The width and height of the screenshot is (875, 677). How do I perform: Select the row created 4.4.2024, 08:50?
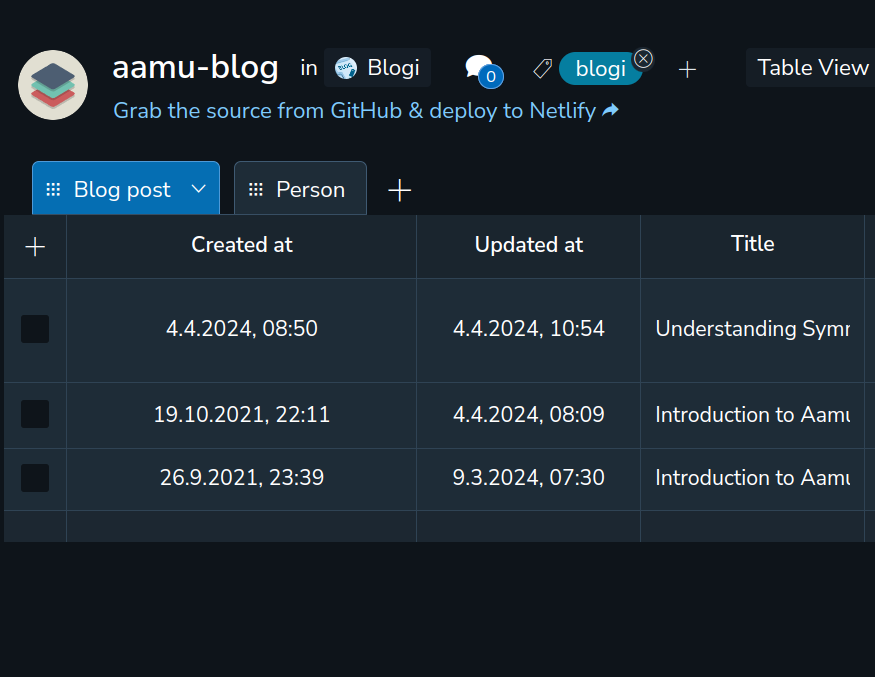coord(35,329)
